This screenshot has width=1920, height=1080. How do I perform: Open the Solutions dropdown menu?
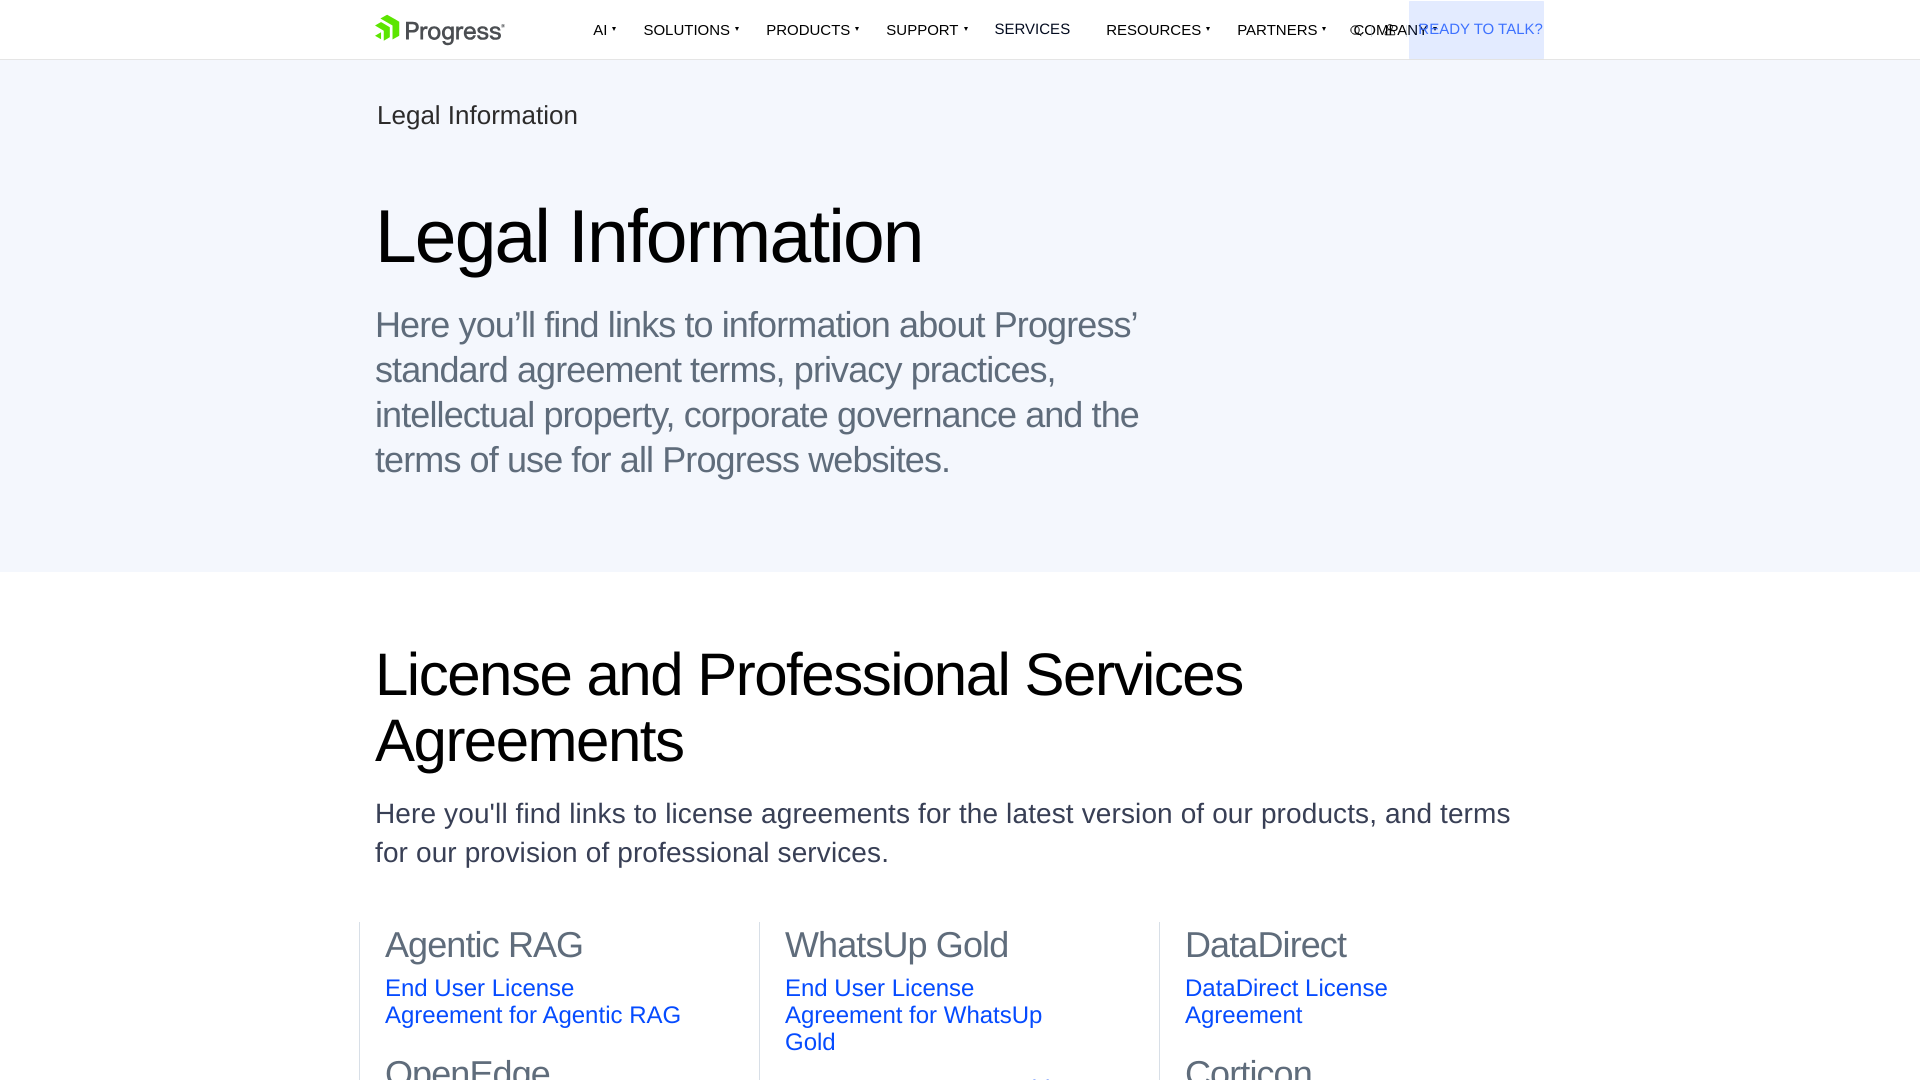coord(690,30)
